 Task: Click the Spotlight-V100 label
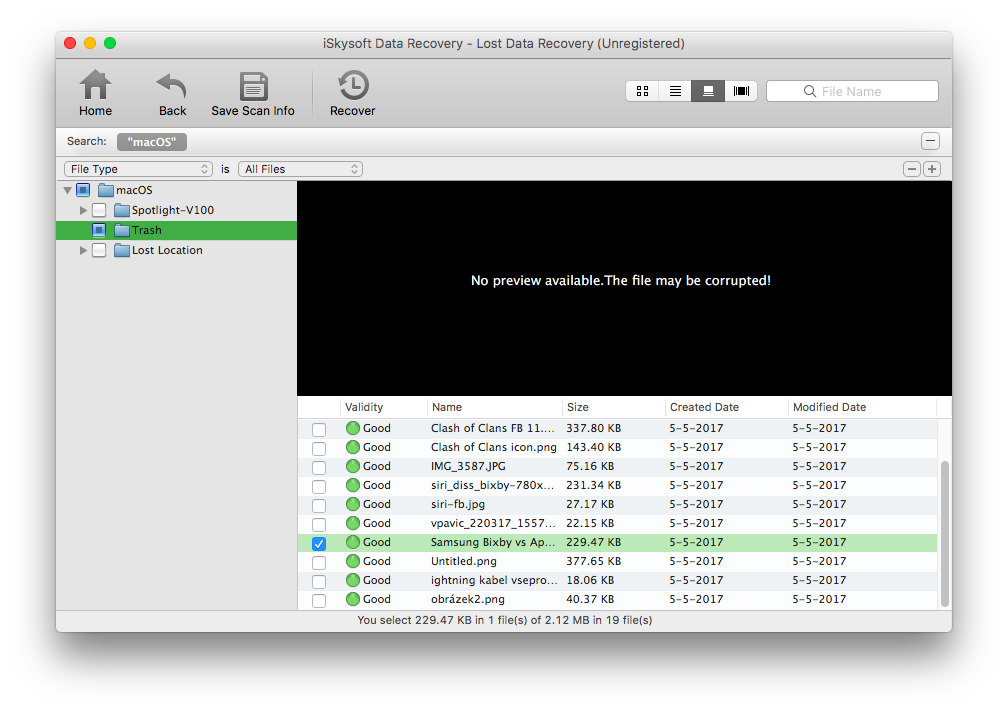tap(173, 210)
